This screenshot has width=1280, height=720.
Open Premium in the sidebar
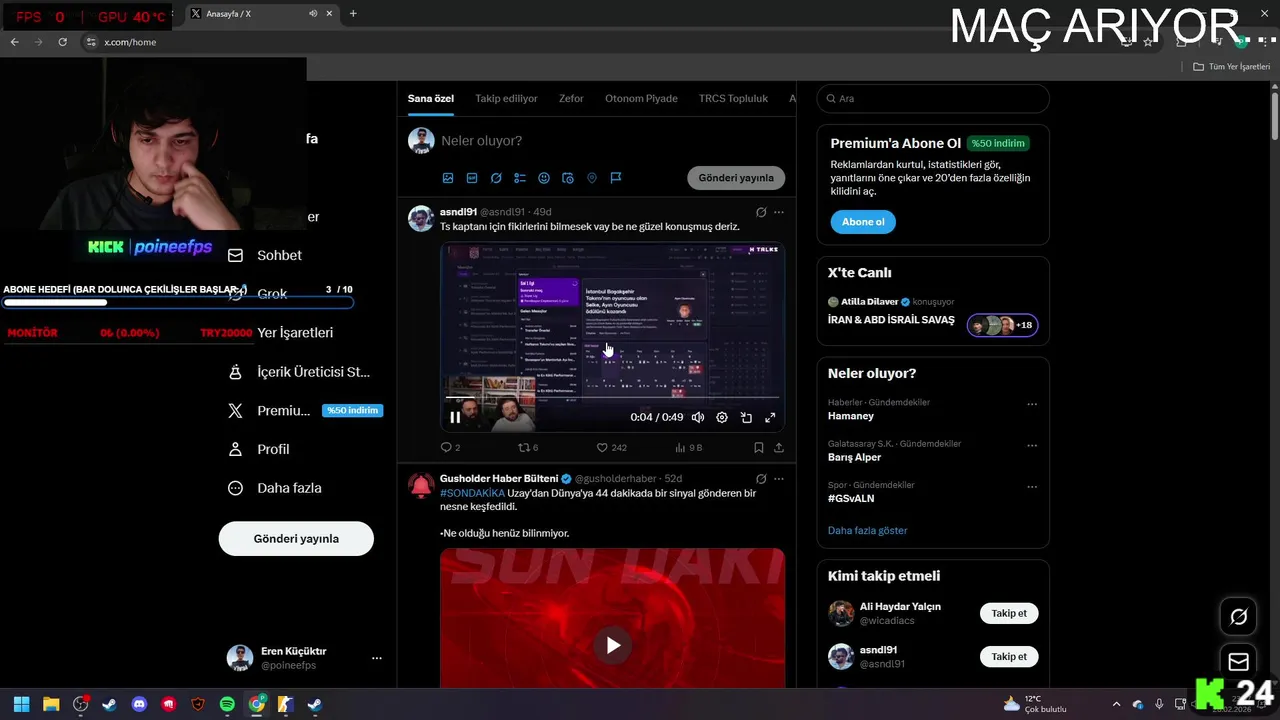(304, 410)
